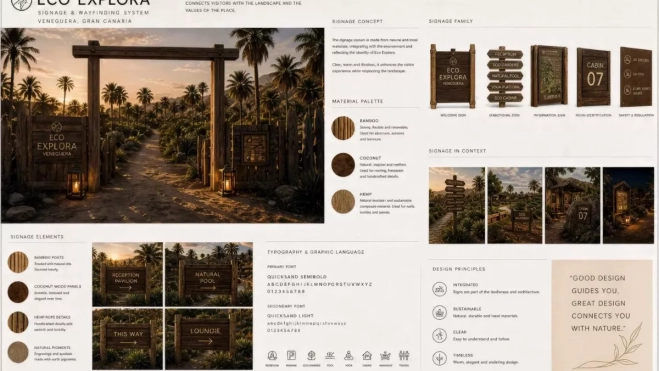Click the Toilets figures pictogram

pos(404,355)
